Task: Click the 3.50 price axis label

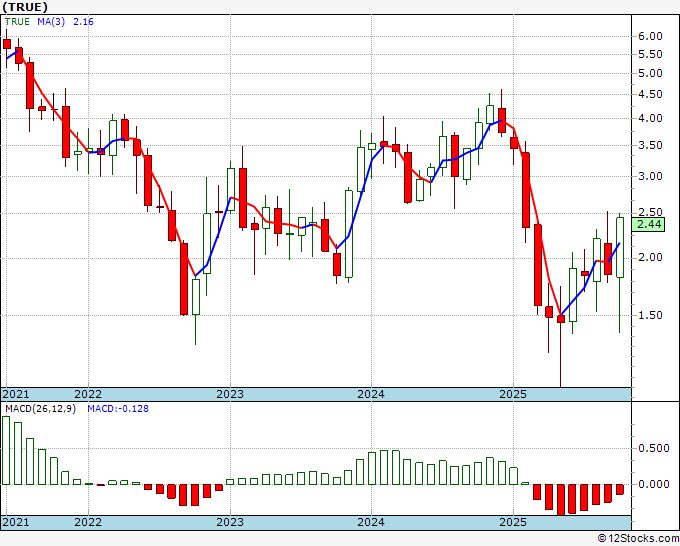Action: pos(650,145)
